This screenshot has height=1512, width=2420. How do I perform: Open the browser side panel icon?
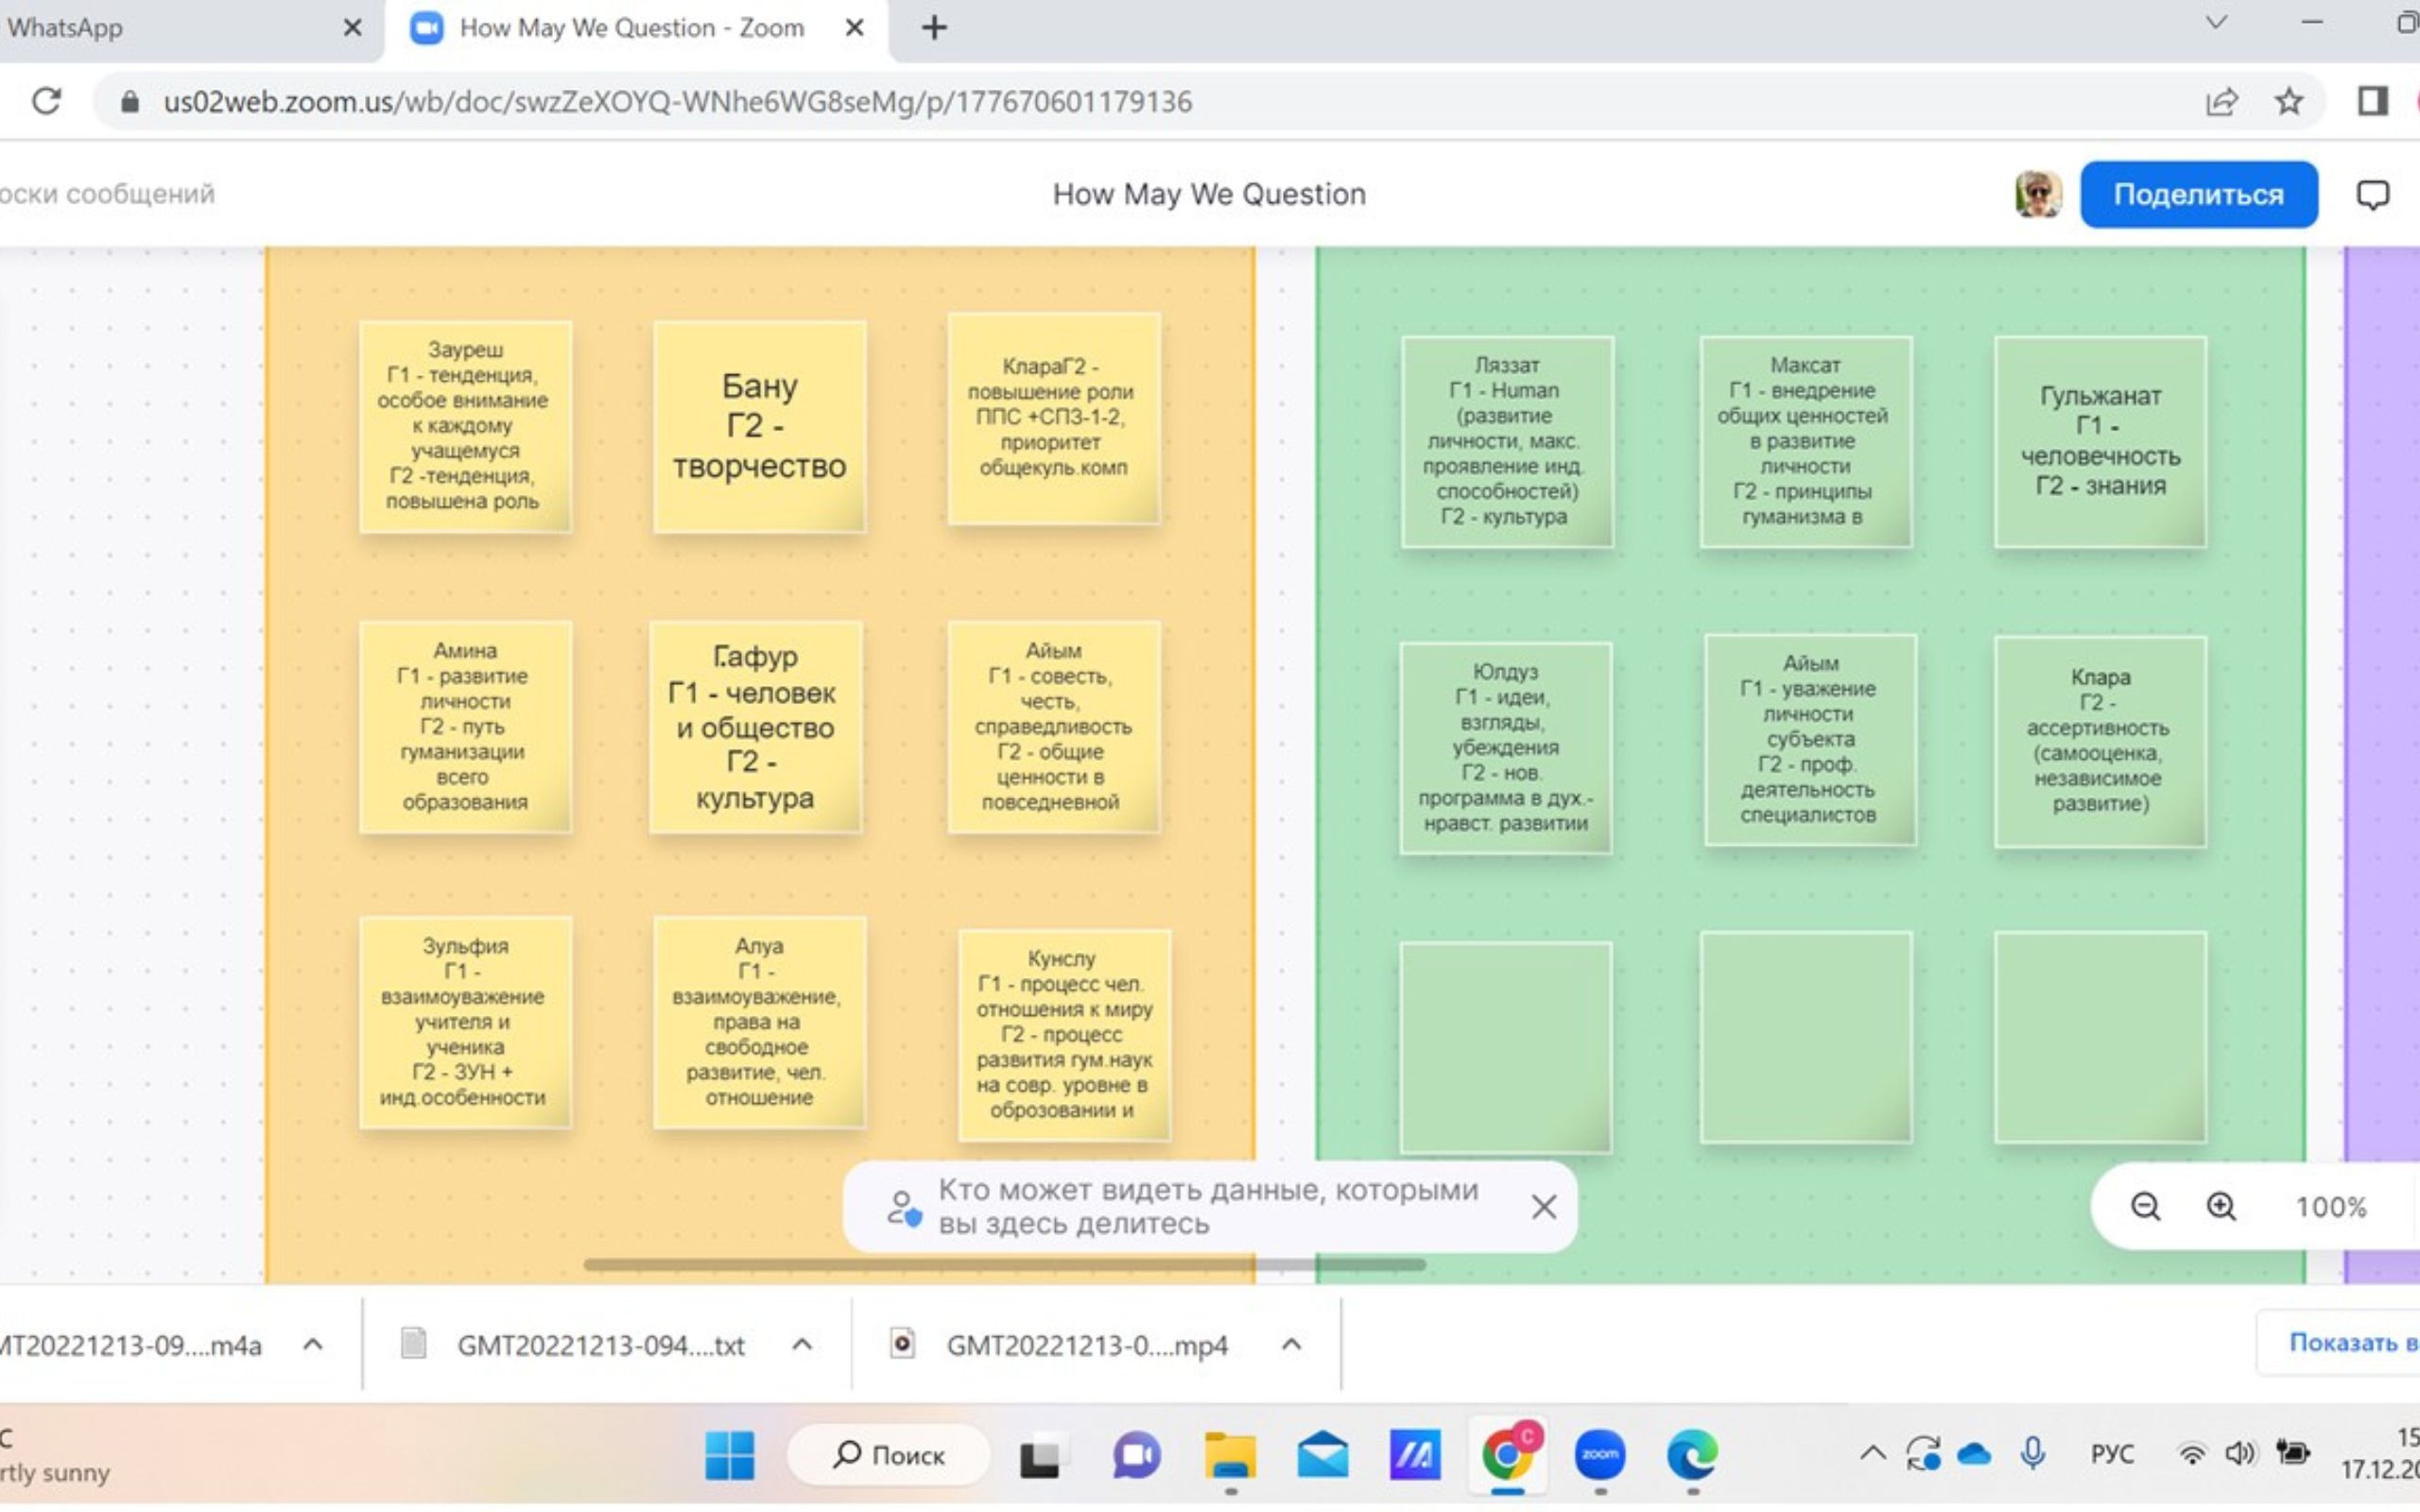tap(2372, 101)
